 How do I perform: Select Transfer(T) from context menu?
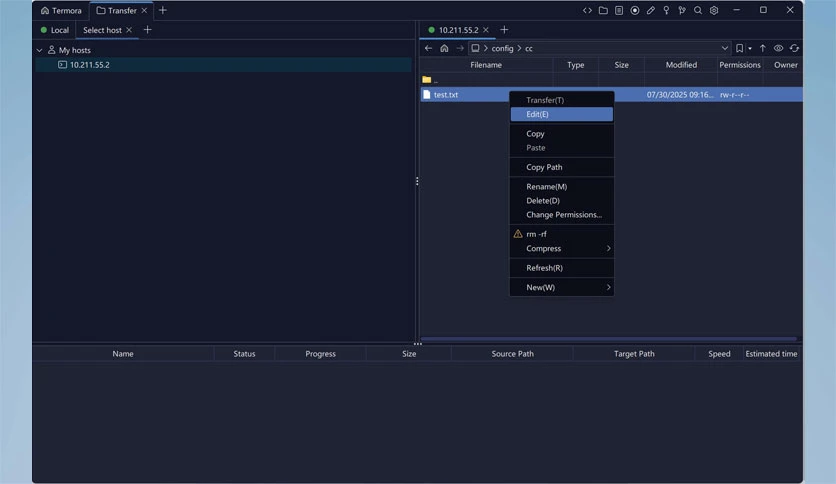pyautogui.click(x=562, y=100)
